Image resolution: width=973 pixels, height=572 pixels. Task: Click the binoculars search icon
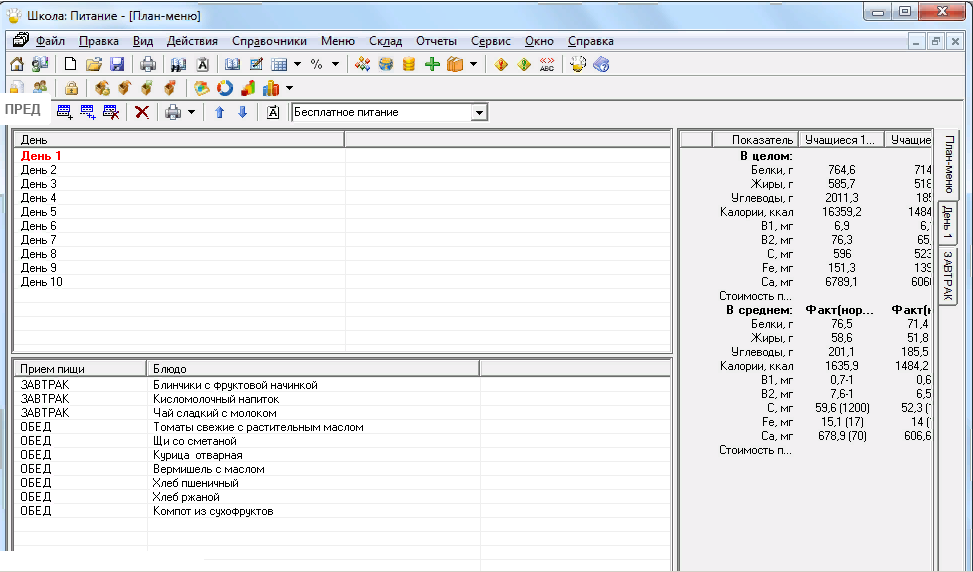click(178, 64)
